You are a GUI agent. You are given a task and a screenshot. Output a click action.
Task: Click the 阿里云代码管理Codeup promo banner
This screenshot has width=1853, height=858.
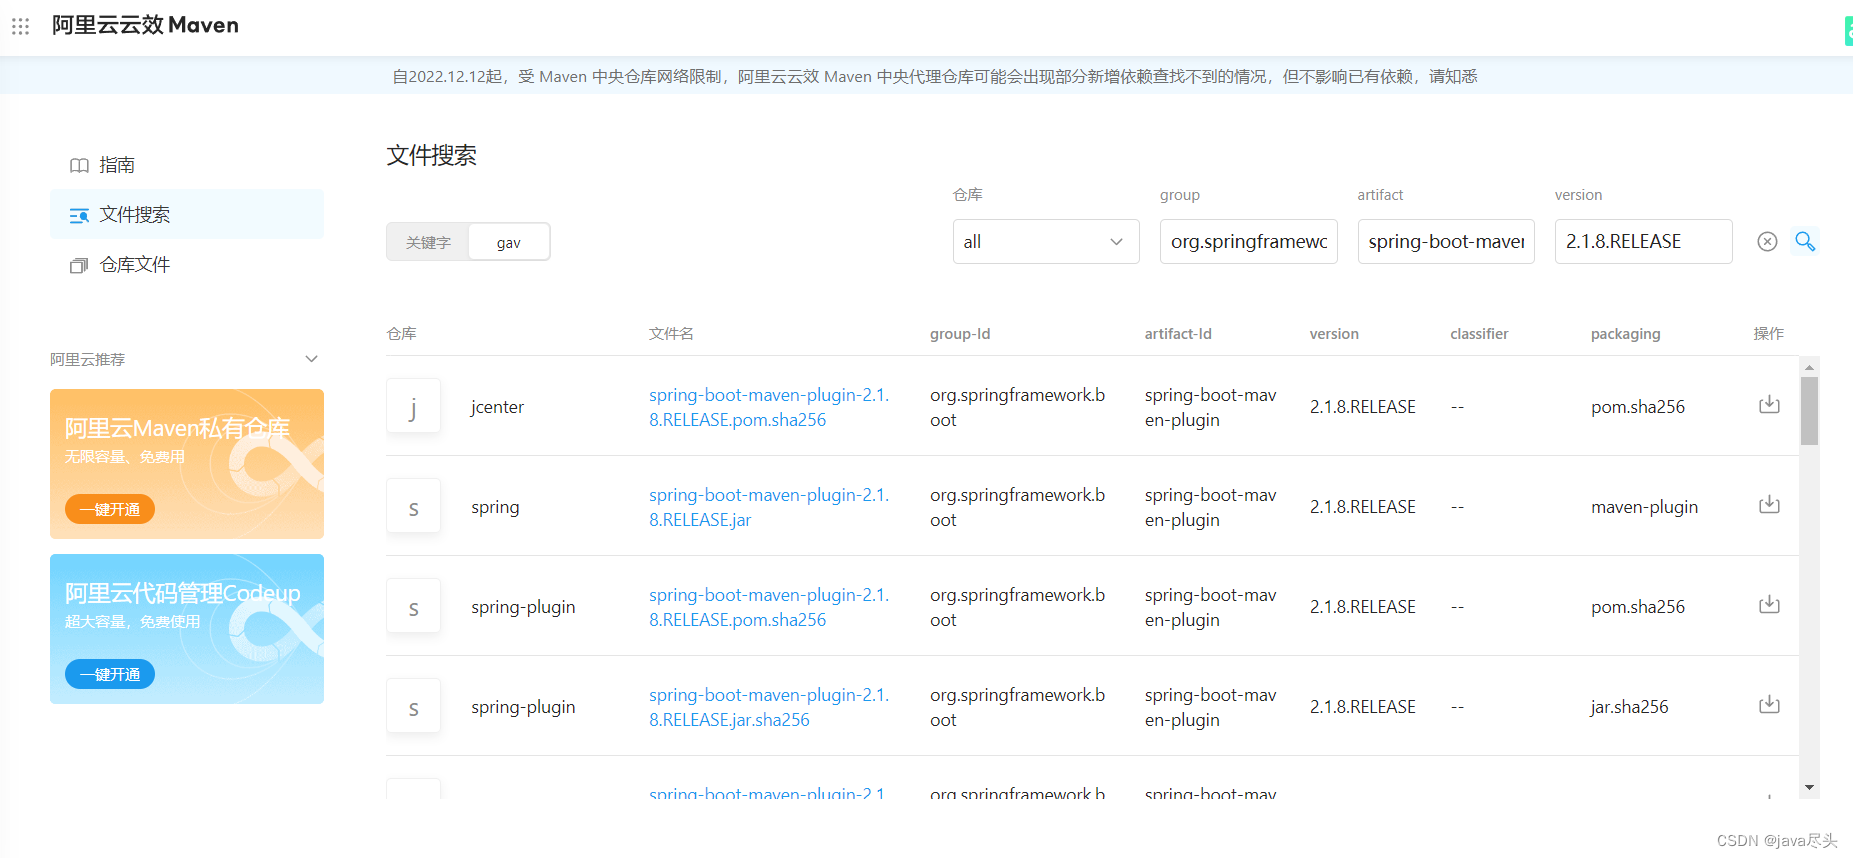point(187,629)
